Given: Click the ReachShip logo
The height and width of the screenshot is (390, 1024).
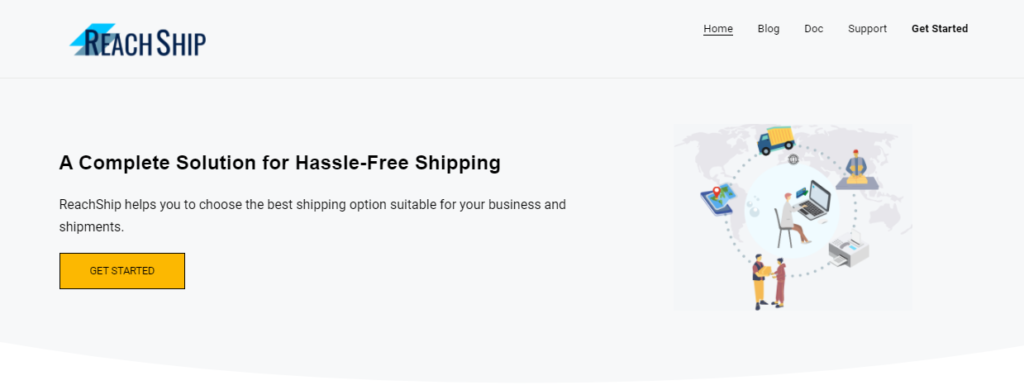Looking at the screenshot, I should pos(138,41).
